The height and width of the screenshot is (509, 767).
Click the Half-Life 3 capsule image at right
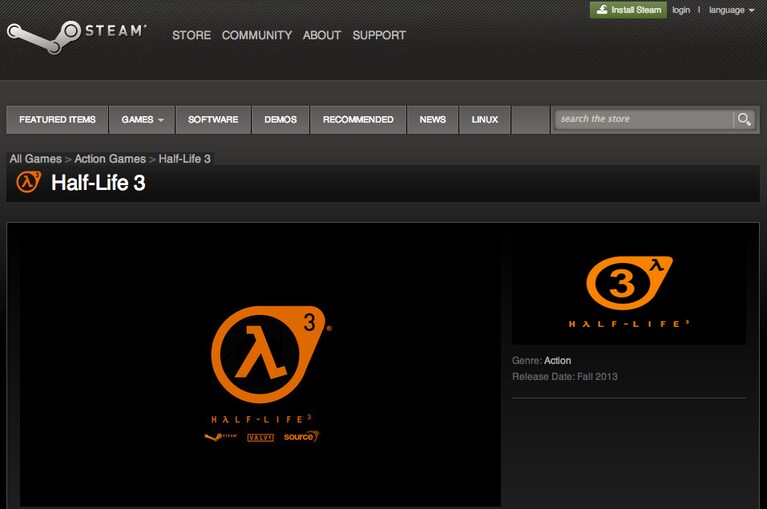(x=629, y=291)
